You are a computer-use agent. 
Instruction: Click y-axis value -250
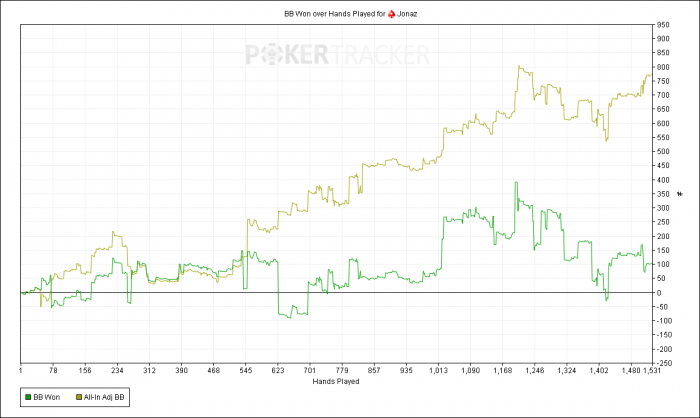[x=664, y=364]
